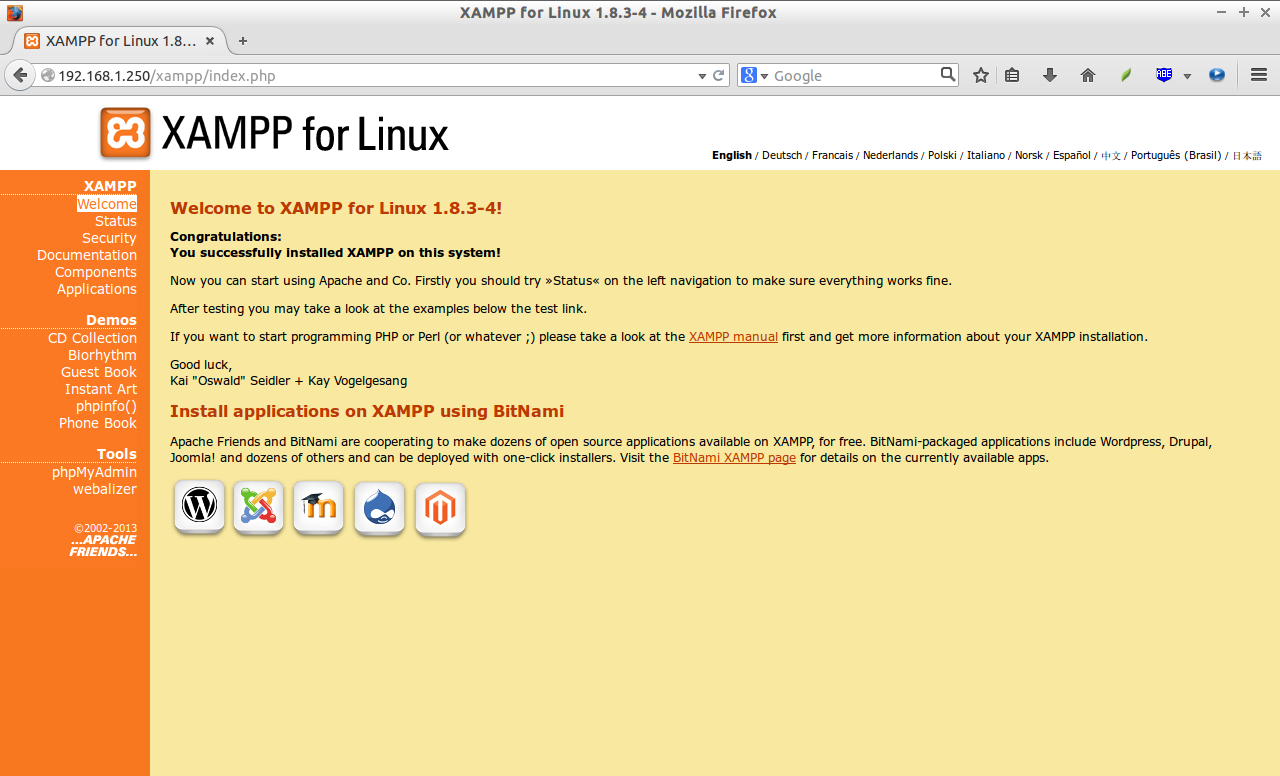Open the Biorhythm demo
This screenshot has width=1280, height=776.
pyautogui.click(x=102, y=355)
